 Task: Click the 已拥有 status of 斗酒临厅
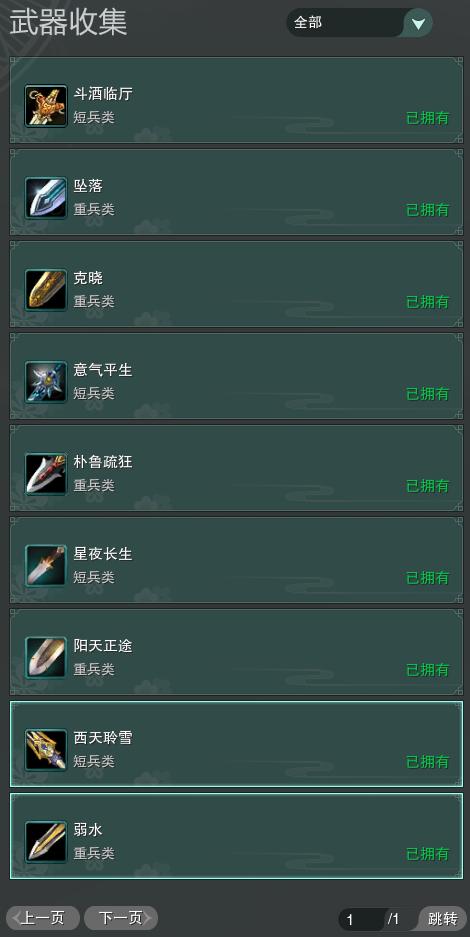428,118
